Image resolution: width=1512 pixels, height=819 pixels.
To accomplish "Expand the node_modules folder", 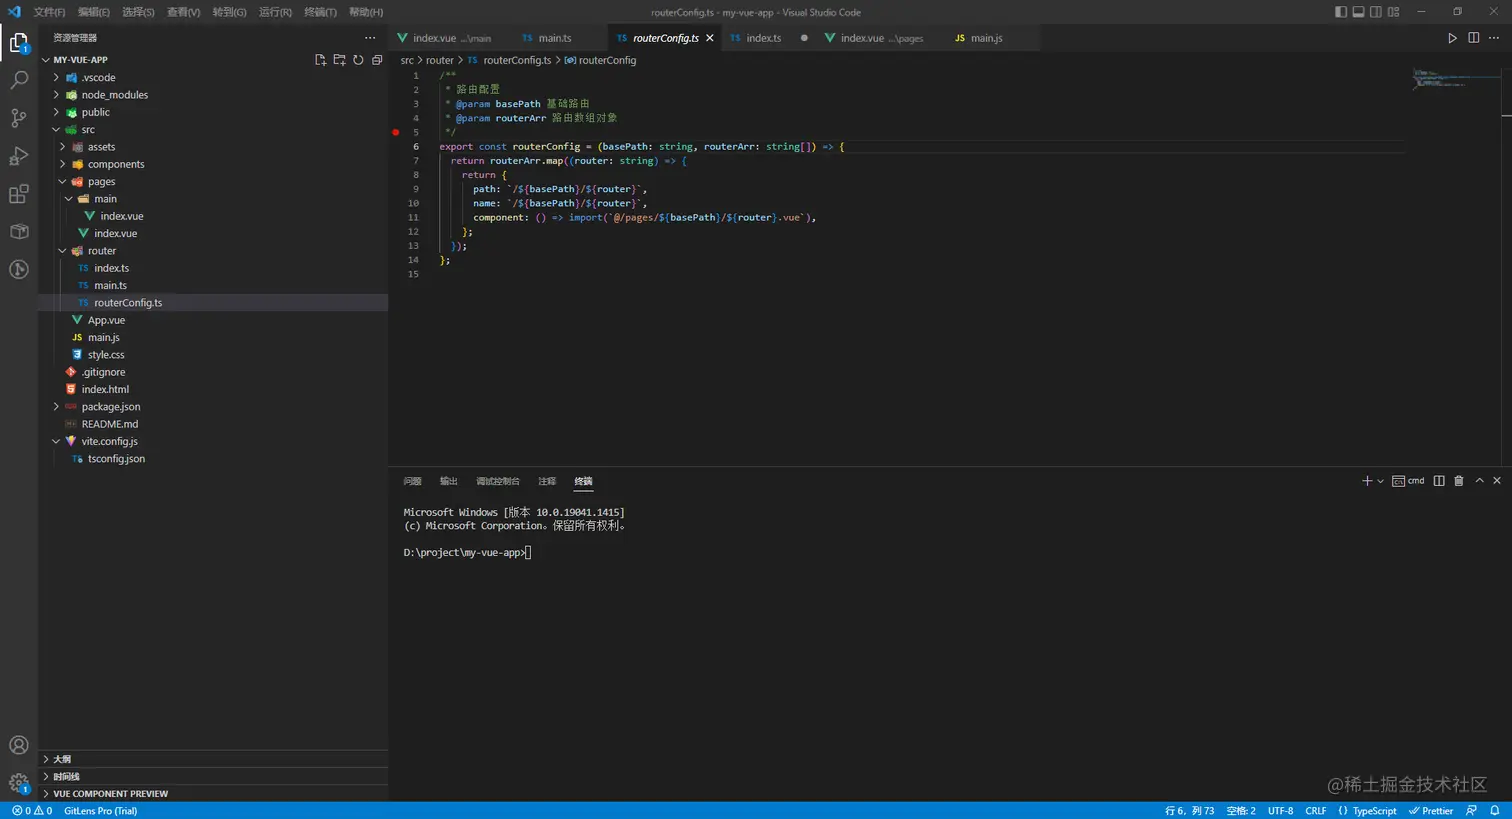I will tap(114, 95).
